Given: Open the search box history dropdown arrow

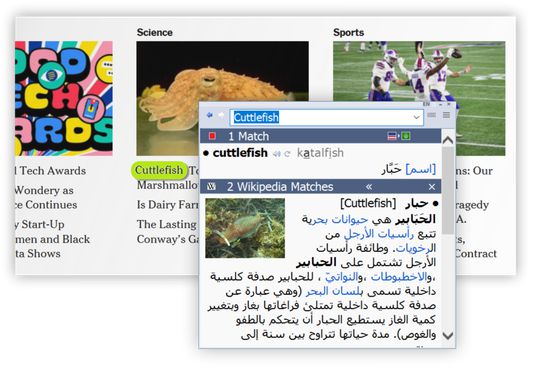Looking at the screenshot, I should click(416, 118).
